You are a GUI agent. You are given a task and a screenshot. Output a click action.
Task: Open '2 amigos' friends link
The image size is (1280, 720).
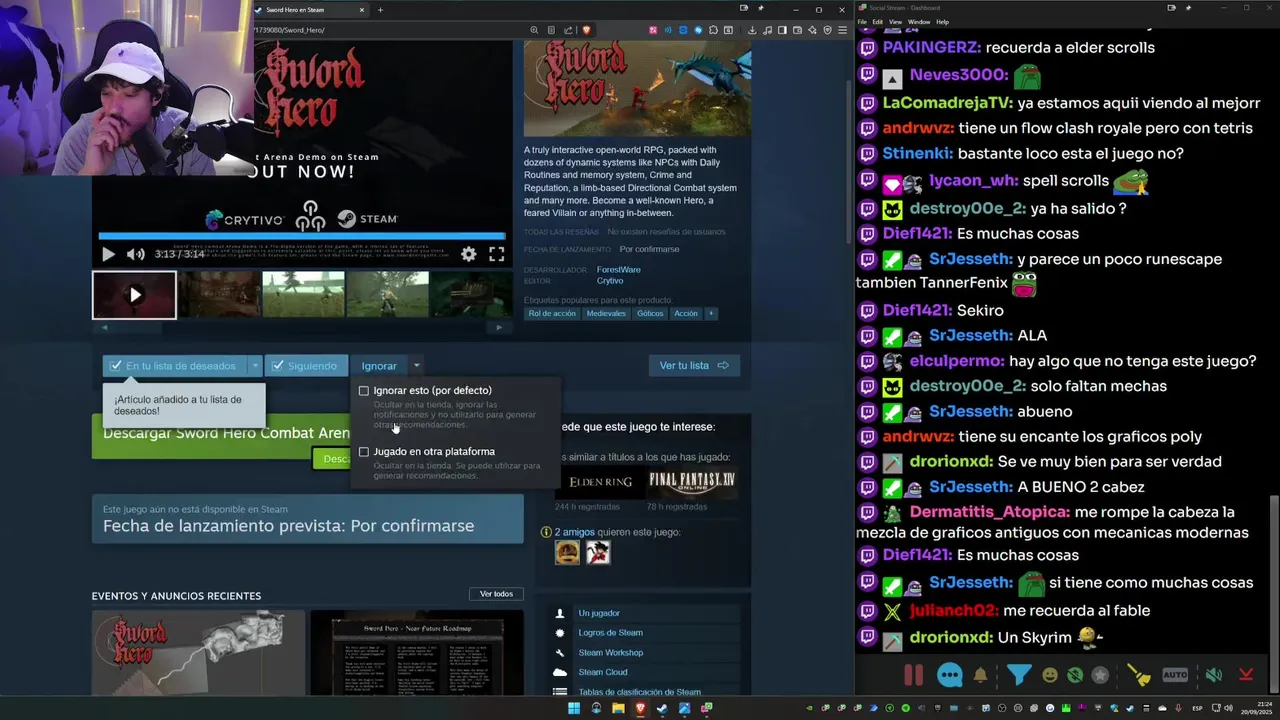coord(575,532)
